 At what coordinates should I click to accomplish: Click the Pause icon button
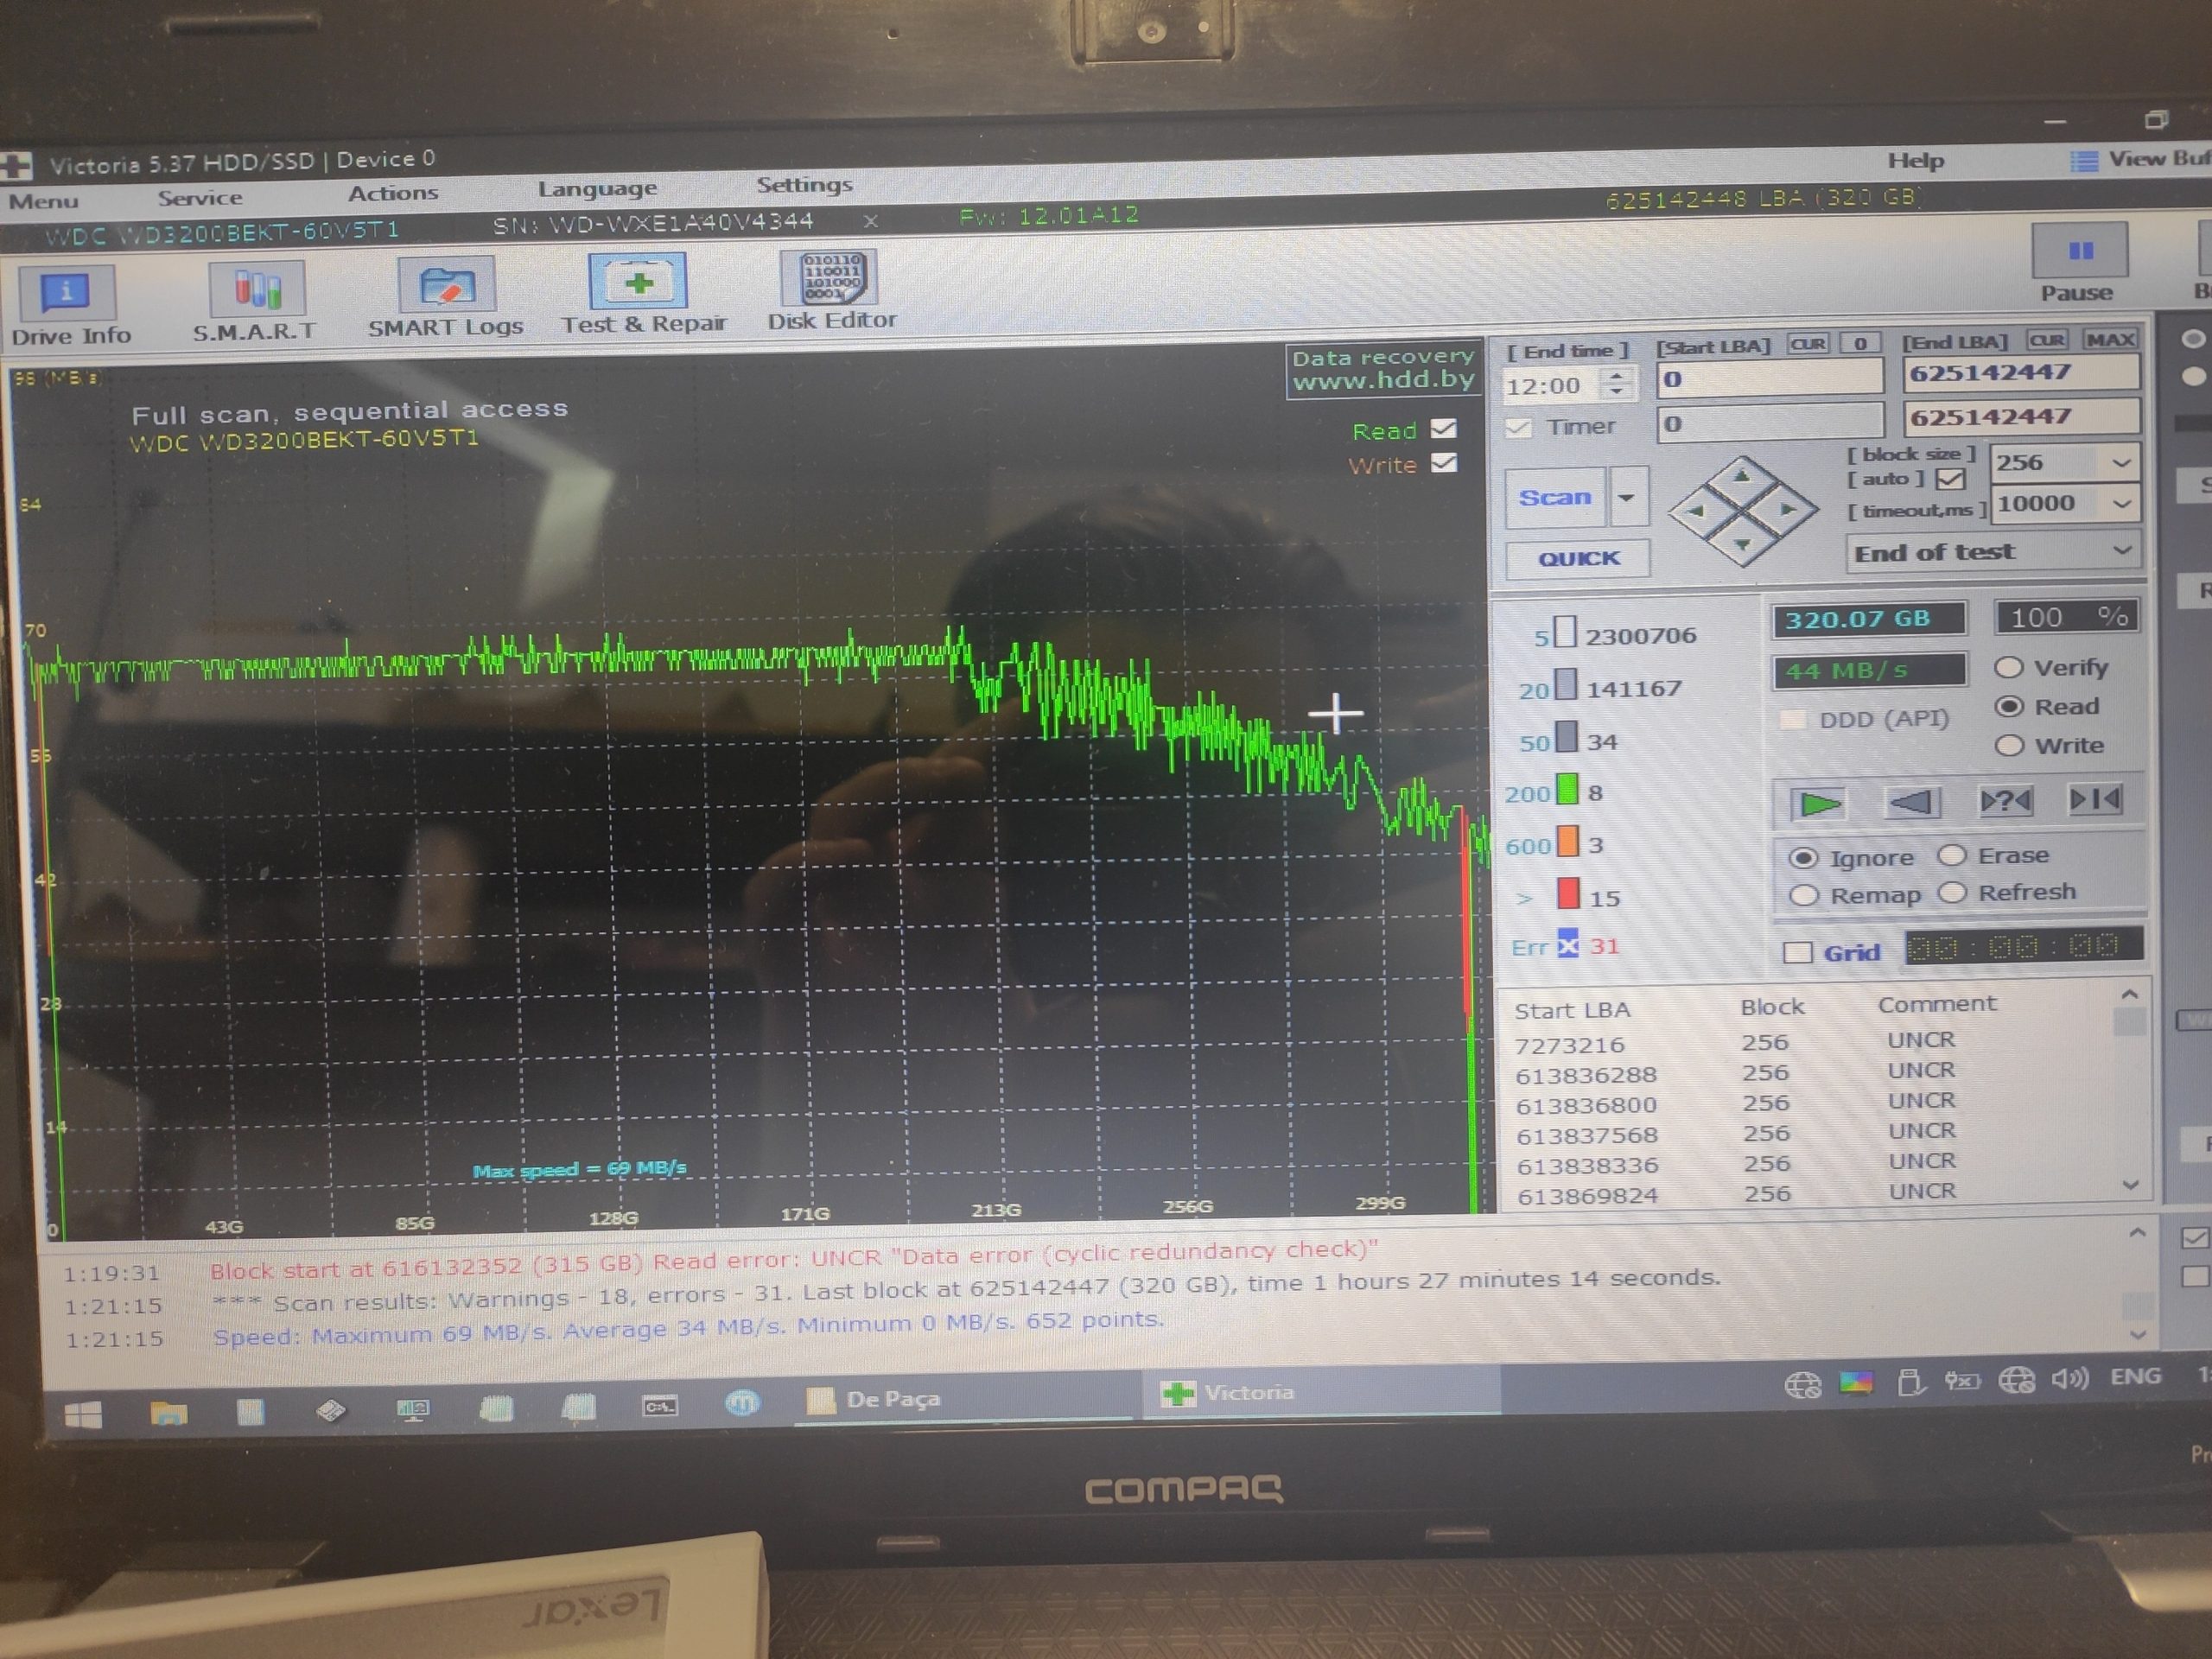[2079, 251]
